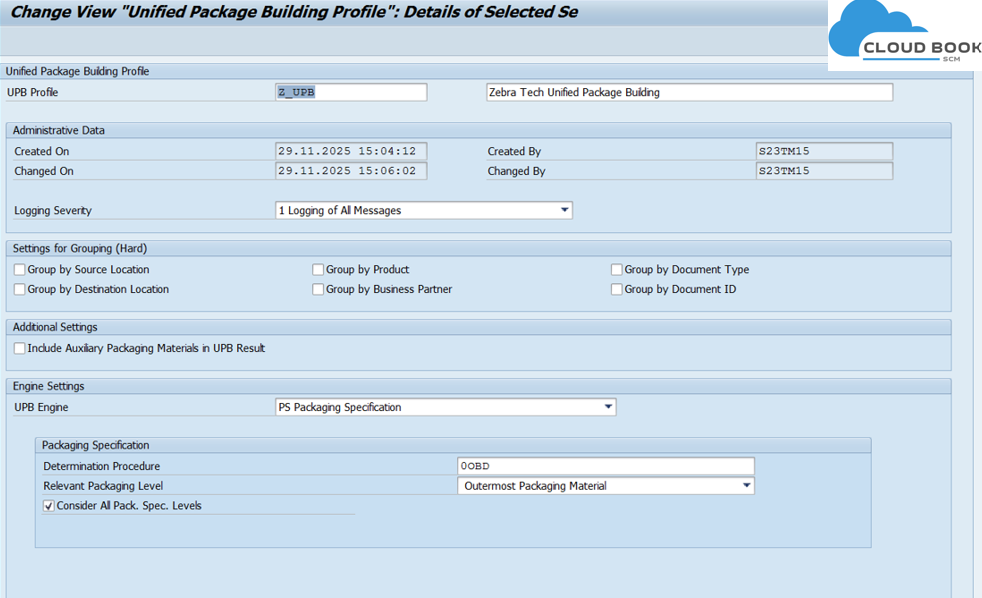Screen dimensions: 982x598
Task: Select the Group by Document ID checkbox
Action: (x=617, y=290)
